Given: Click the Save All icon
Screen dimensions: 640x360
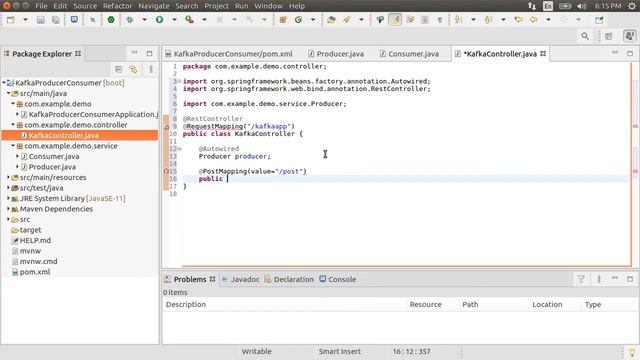Looking at the screenshot, I should (x=56, y=20).
